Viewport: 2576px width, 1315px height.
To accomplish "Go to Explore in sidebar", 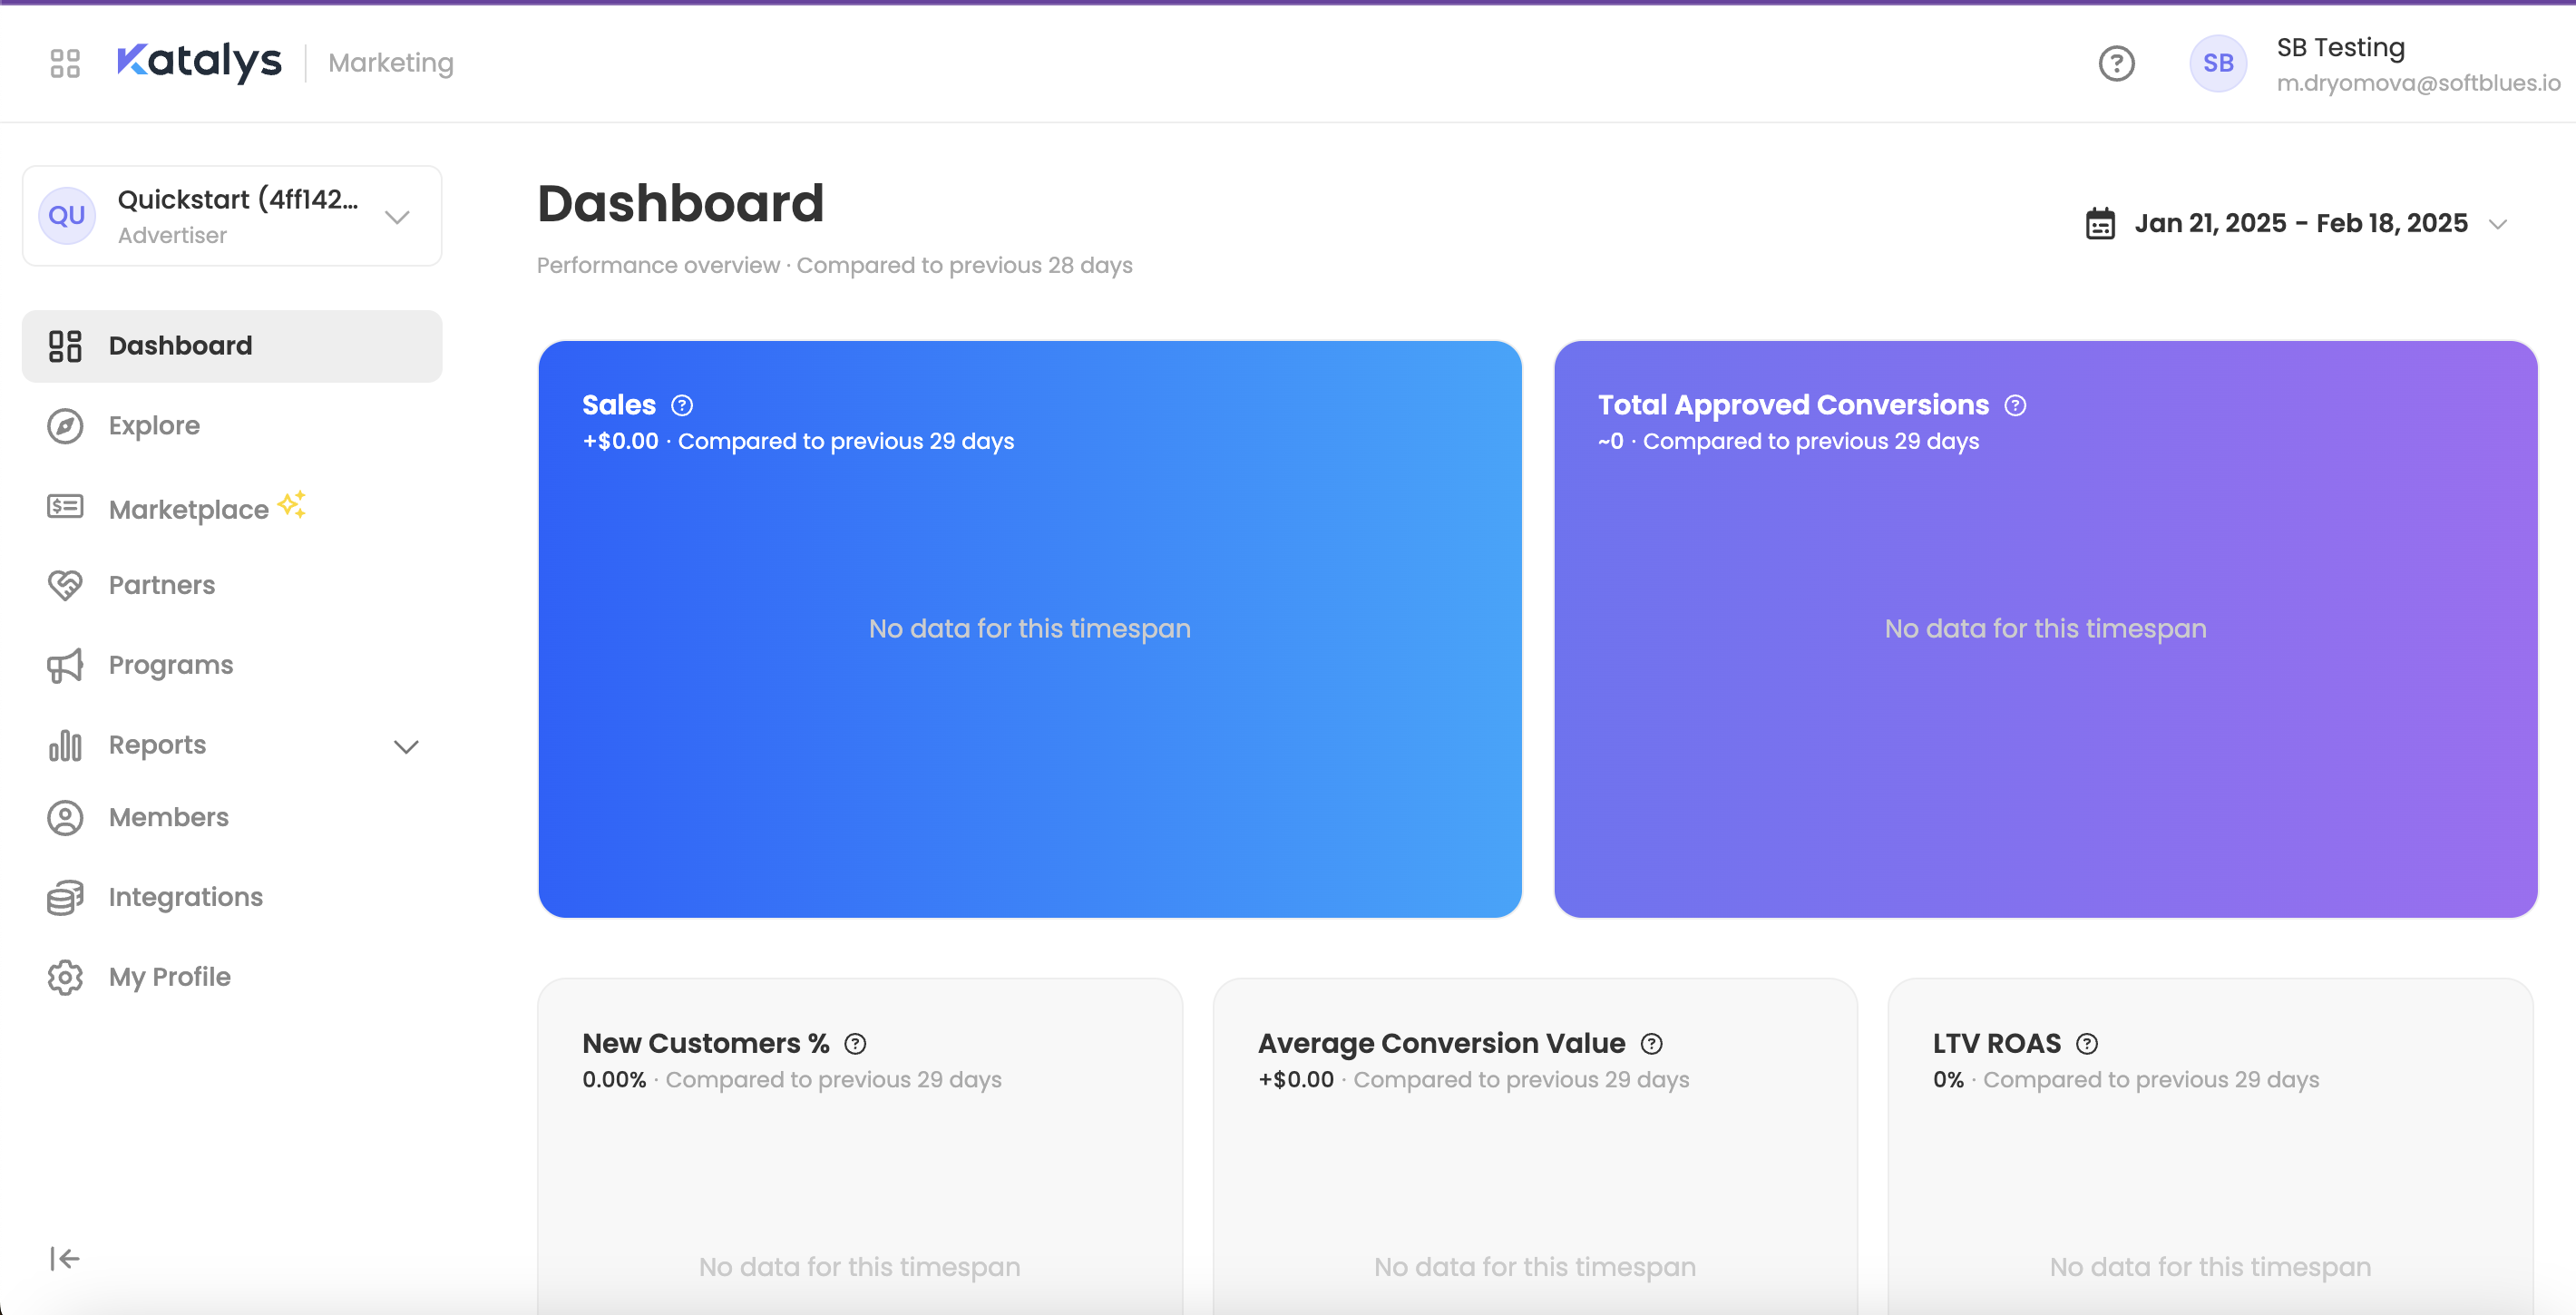I will tap(154, 425).
